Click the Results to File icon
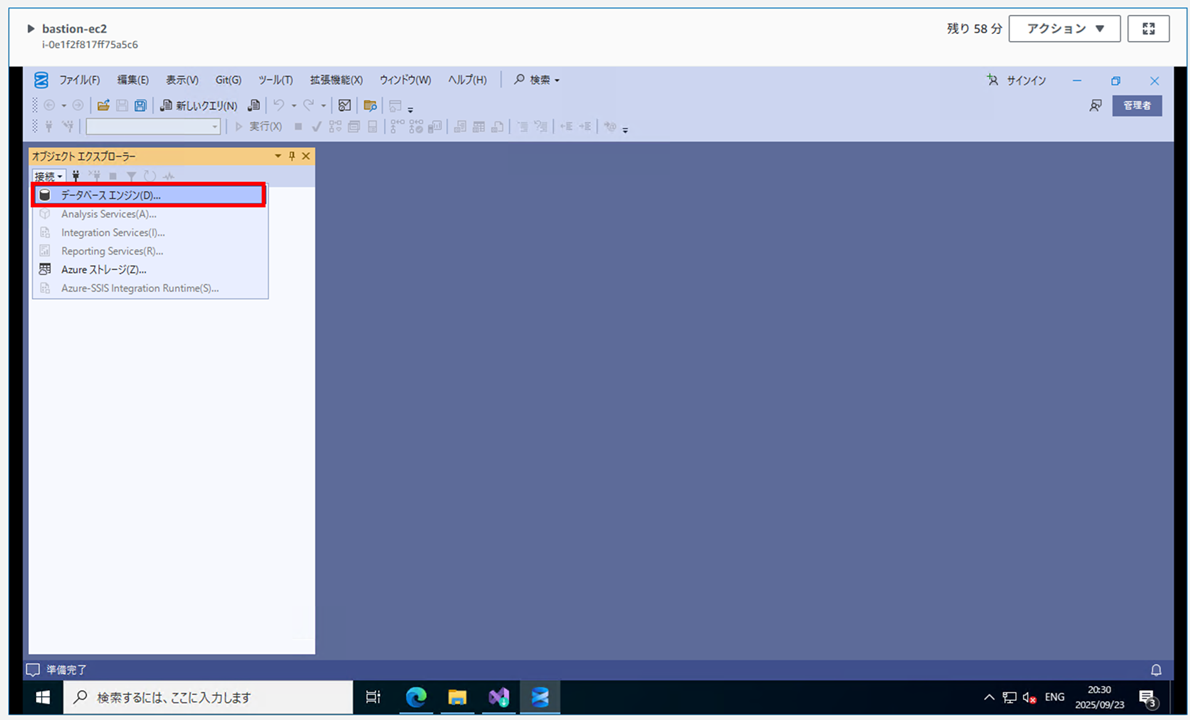Image resolution: width=1190 pixels, height=720 pixels. 497,127
